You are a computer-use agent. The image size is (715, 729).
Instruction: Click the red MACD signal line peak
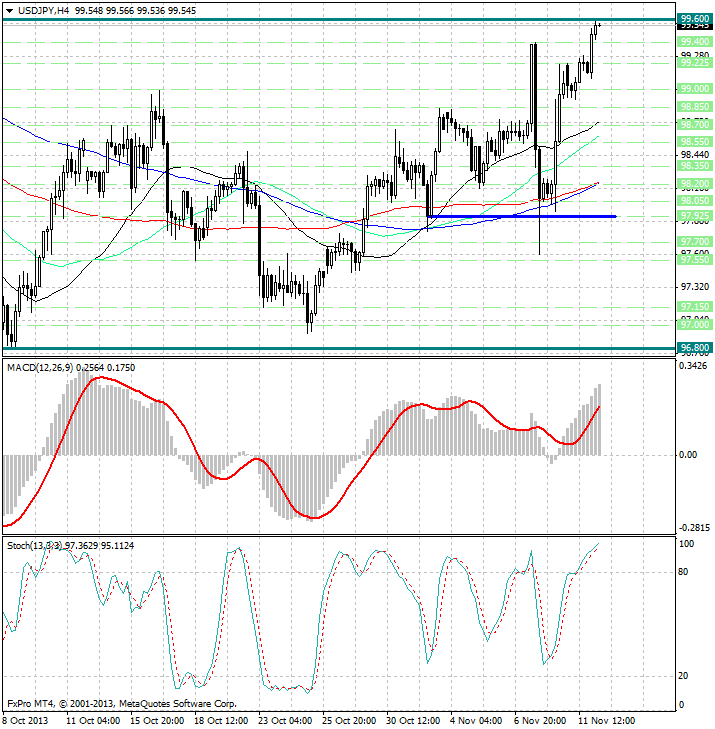tap(100, 378)
